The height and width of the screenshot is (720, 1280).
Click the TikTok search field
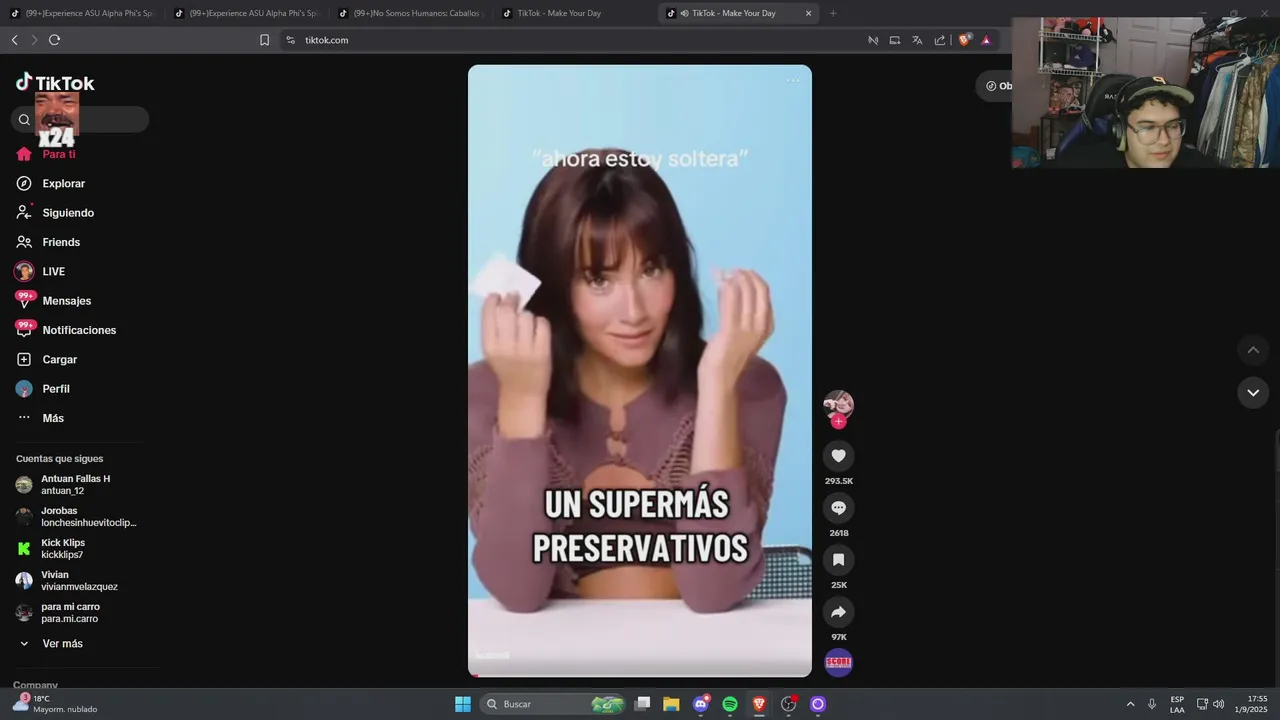point(80,119)
